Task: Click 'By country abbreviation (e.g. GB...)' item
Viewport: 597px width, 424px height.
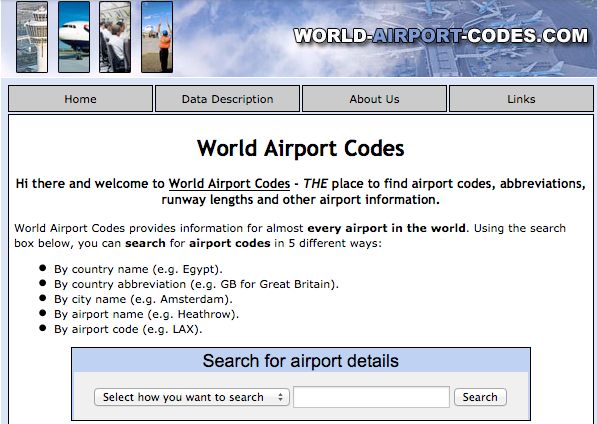Action: tap(196, 284)
